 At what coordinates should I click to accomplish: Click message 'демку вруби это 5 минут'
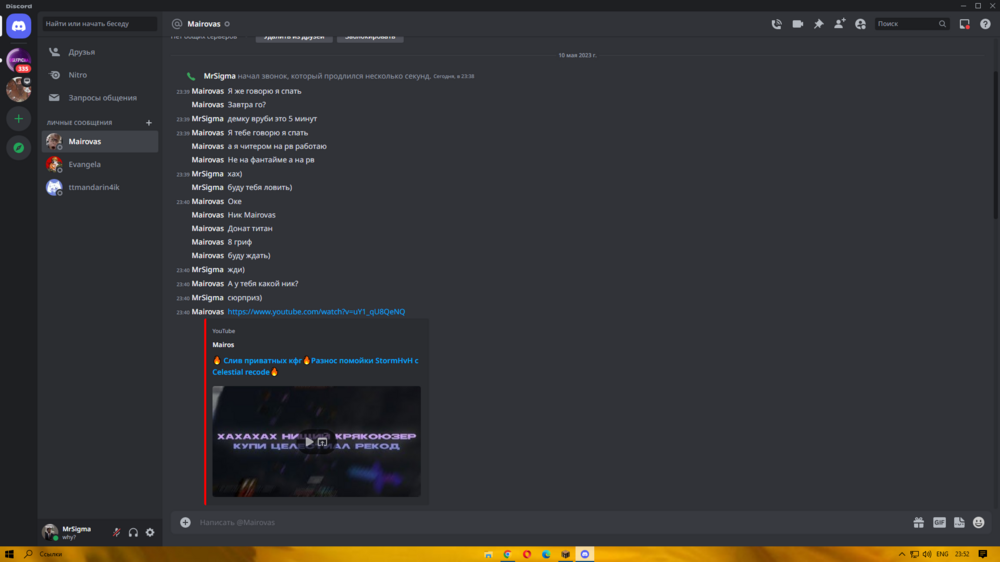pos(272,119)
